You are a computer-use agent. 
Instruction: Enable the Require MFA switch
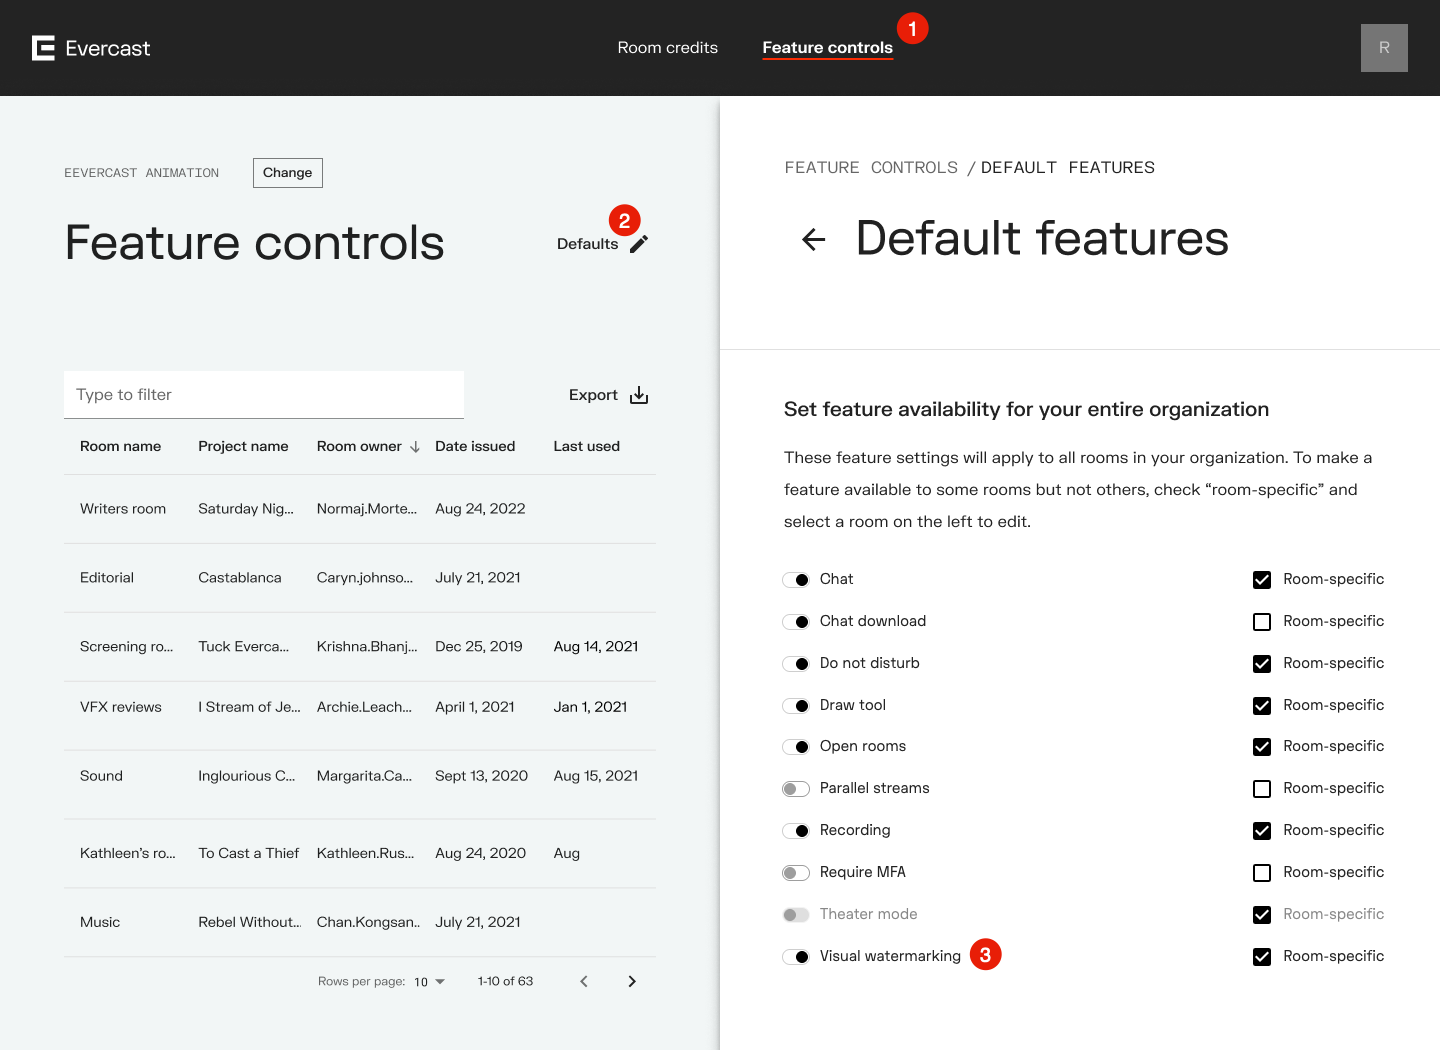pyautogui.click(x=796, y=873)
